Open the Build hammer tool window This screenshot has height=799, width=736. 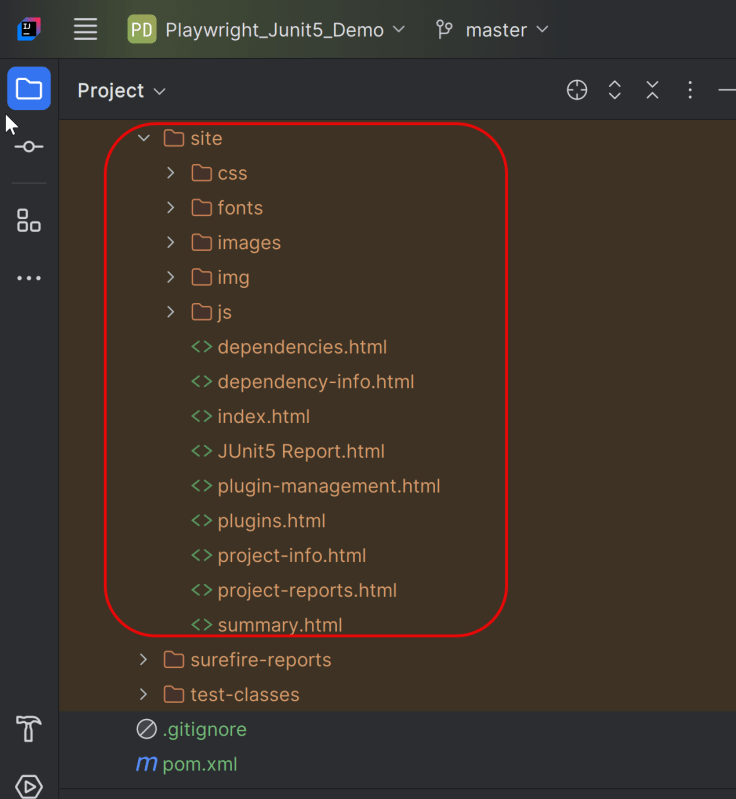(x=29, y=729)
